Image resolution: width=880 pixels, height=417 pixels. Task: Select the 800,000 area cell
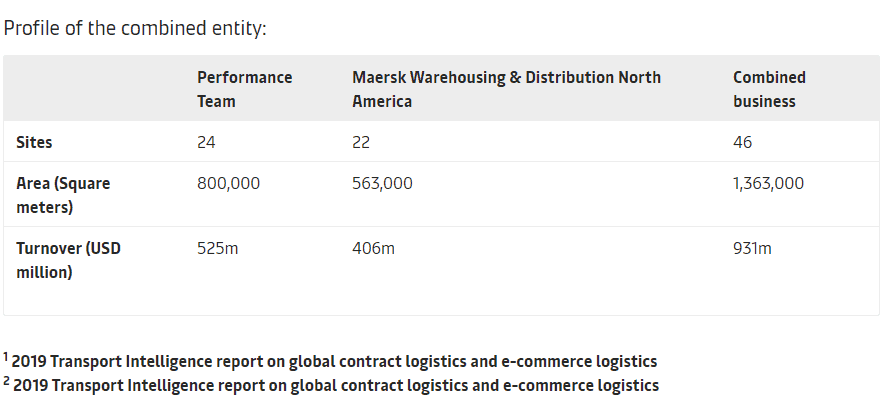(228, 184)
